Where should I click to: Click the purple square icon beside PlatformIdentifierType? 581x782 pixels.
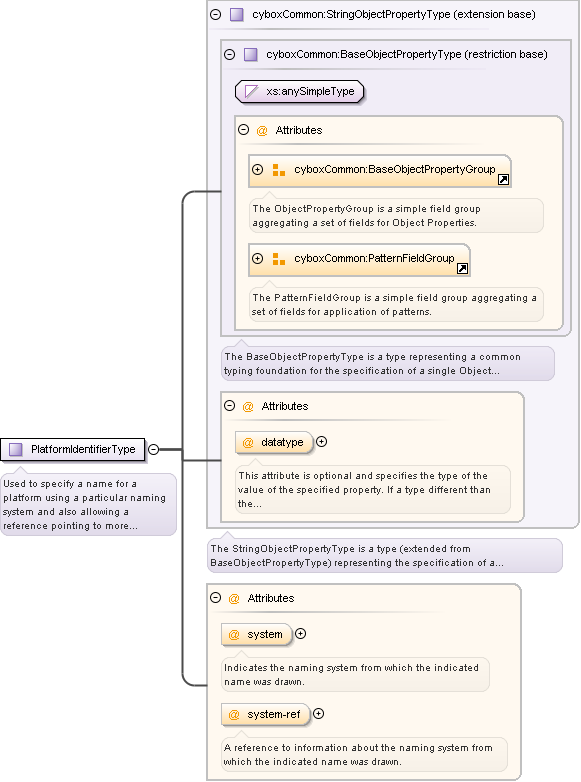pos(15,449)
